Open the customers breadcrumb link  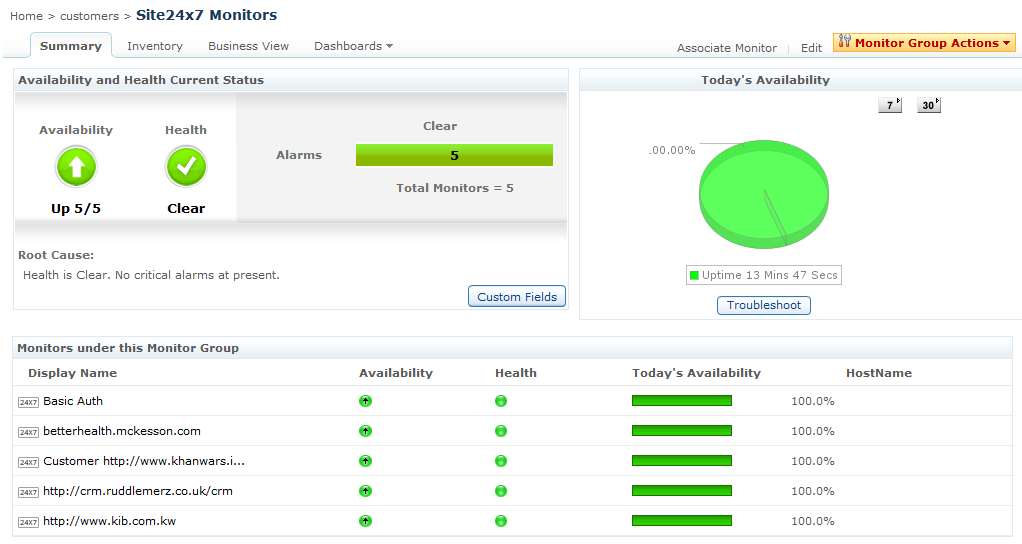click(x=89, y=16)
